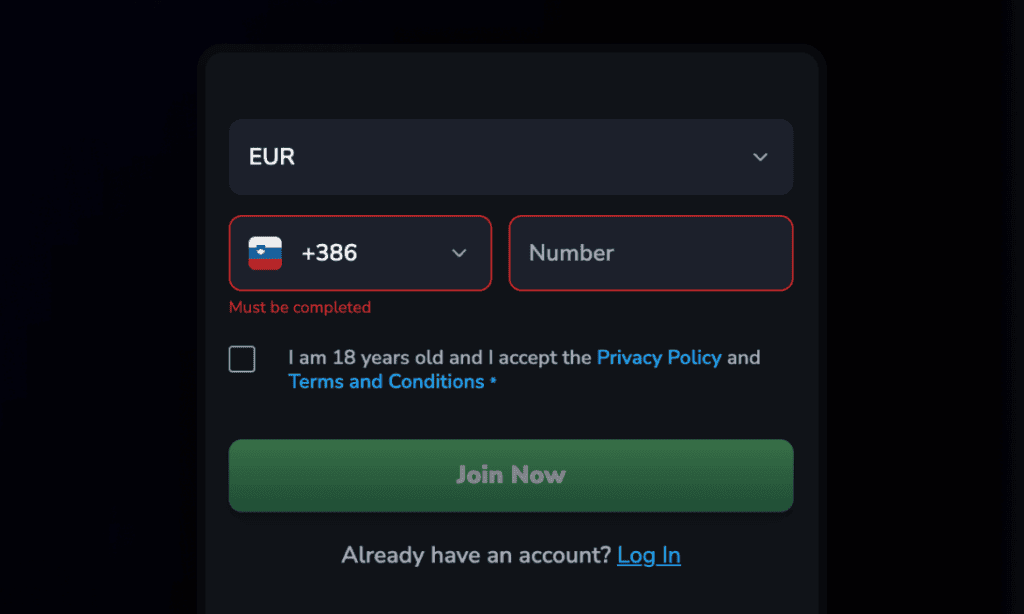The width and height of the screenshot is (1024, 614).
Task: Click the required asterisk after Terms and Conditions
Action: [x=493, y=380]
